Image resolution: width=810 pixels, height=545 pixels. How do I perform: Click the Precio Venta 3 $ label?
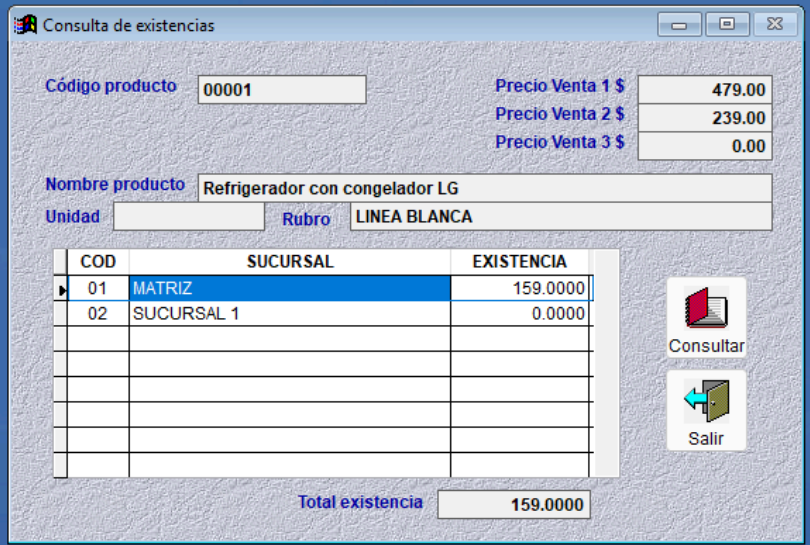pos(560,142)
